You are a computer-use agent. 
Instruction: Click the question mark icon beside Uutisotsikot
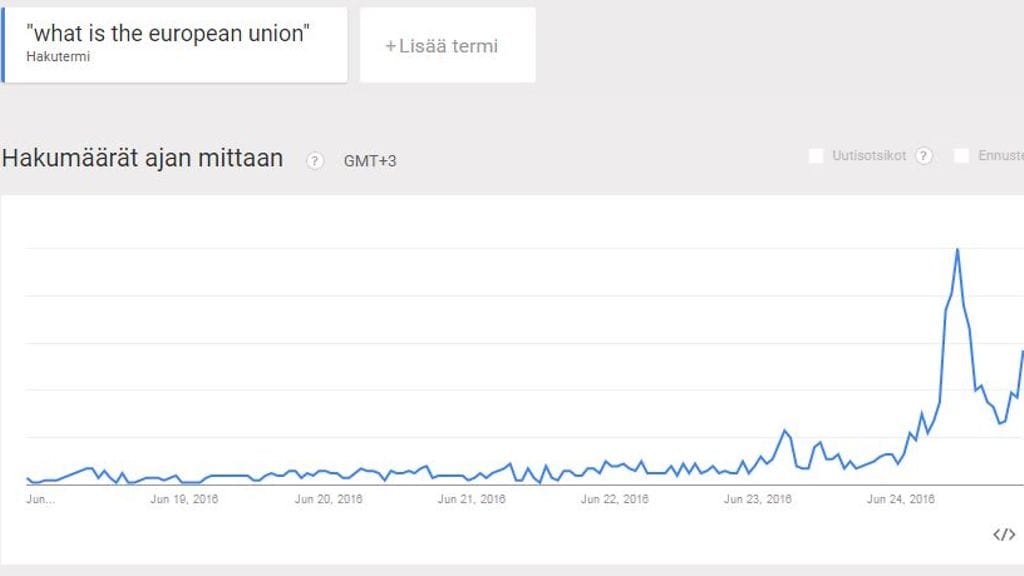(x=923, y=155)
